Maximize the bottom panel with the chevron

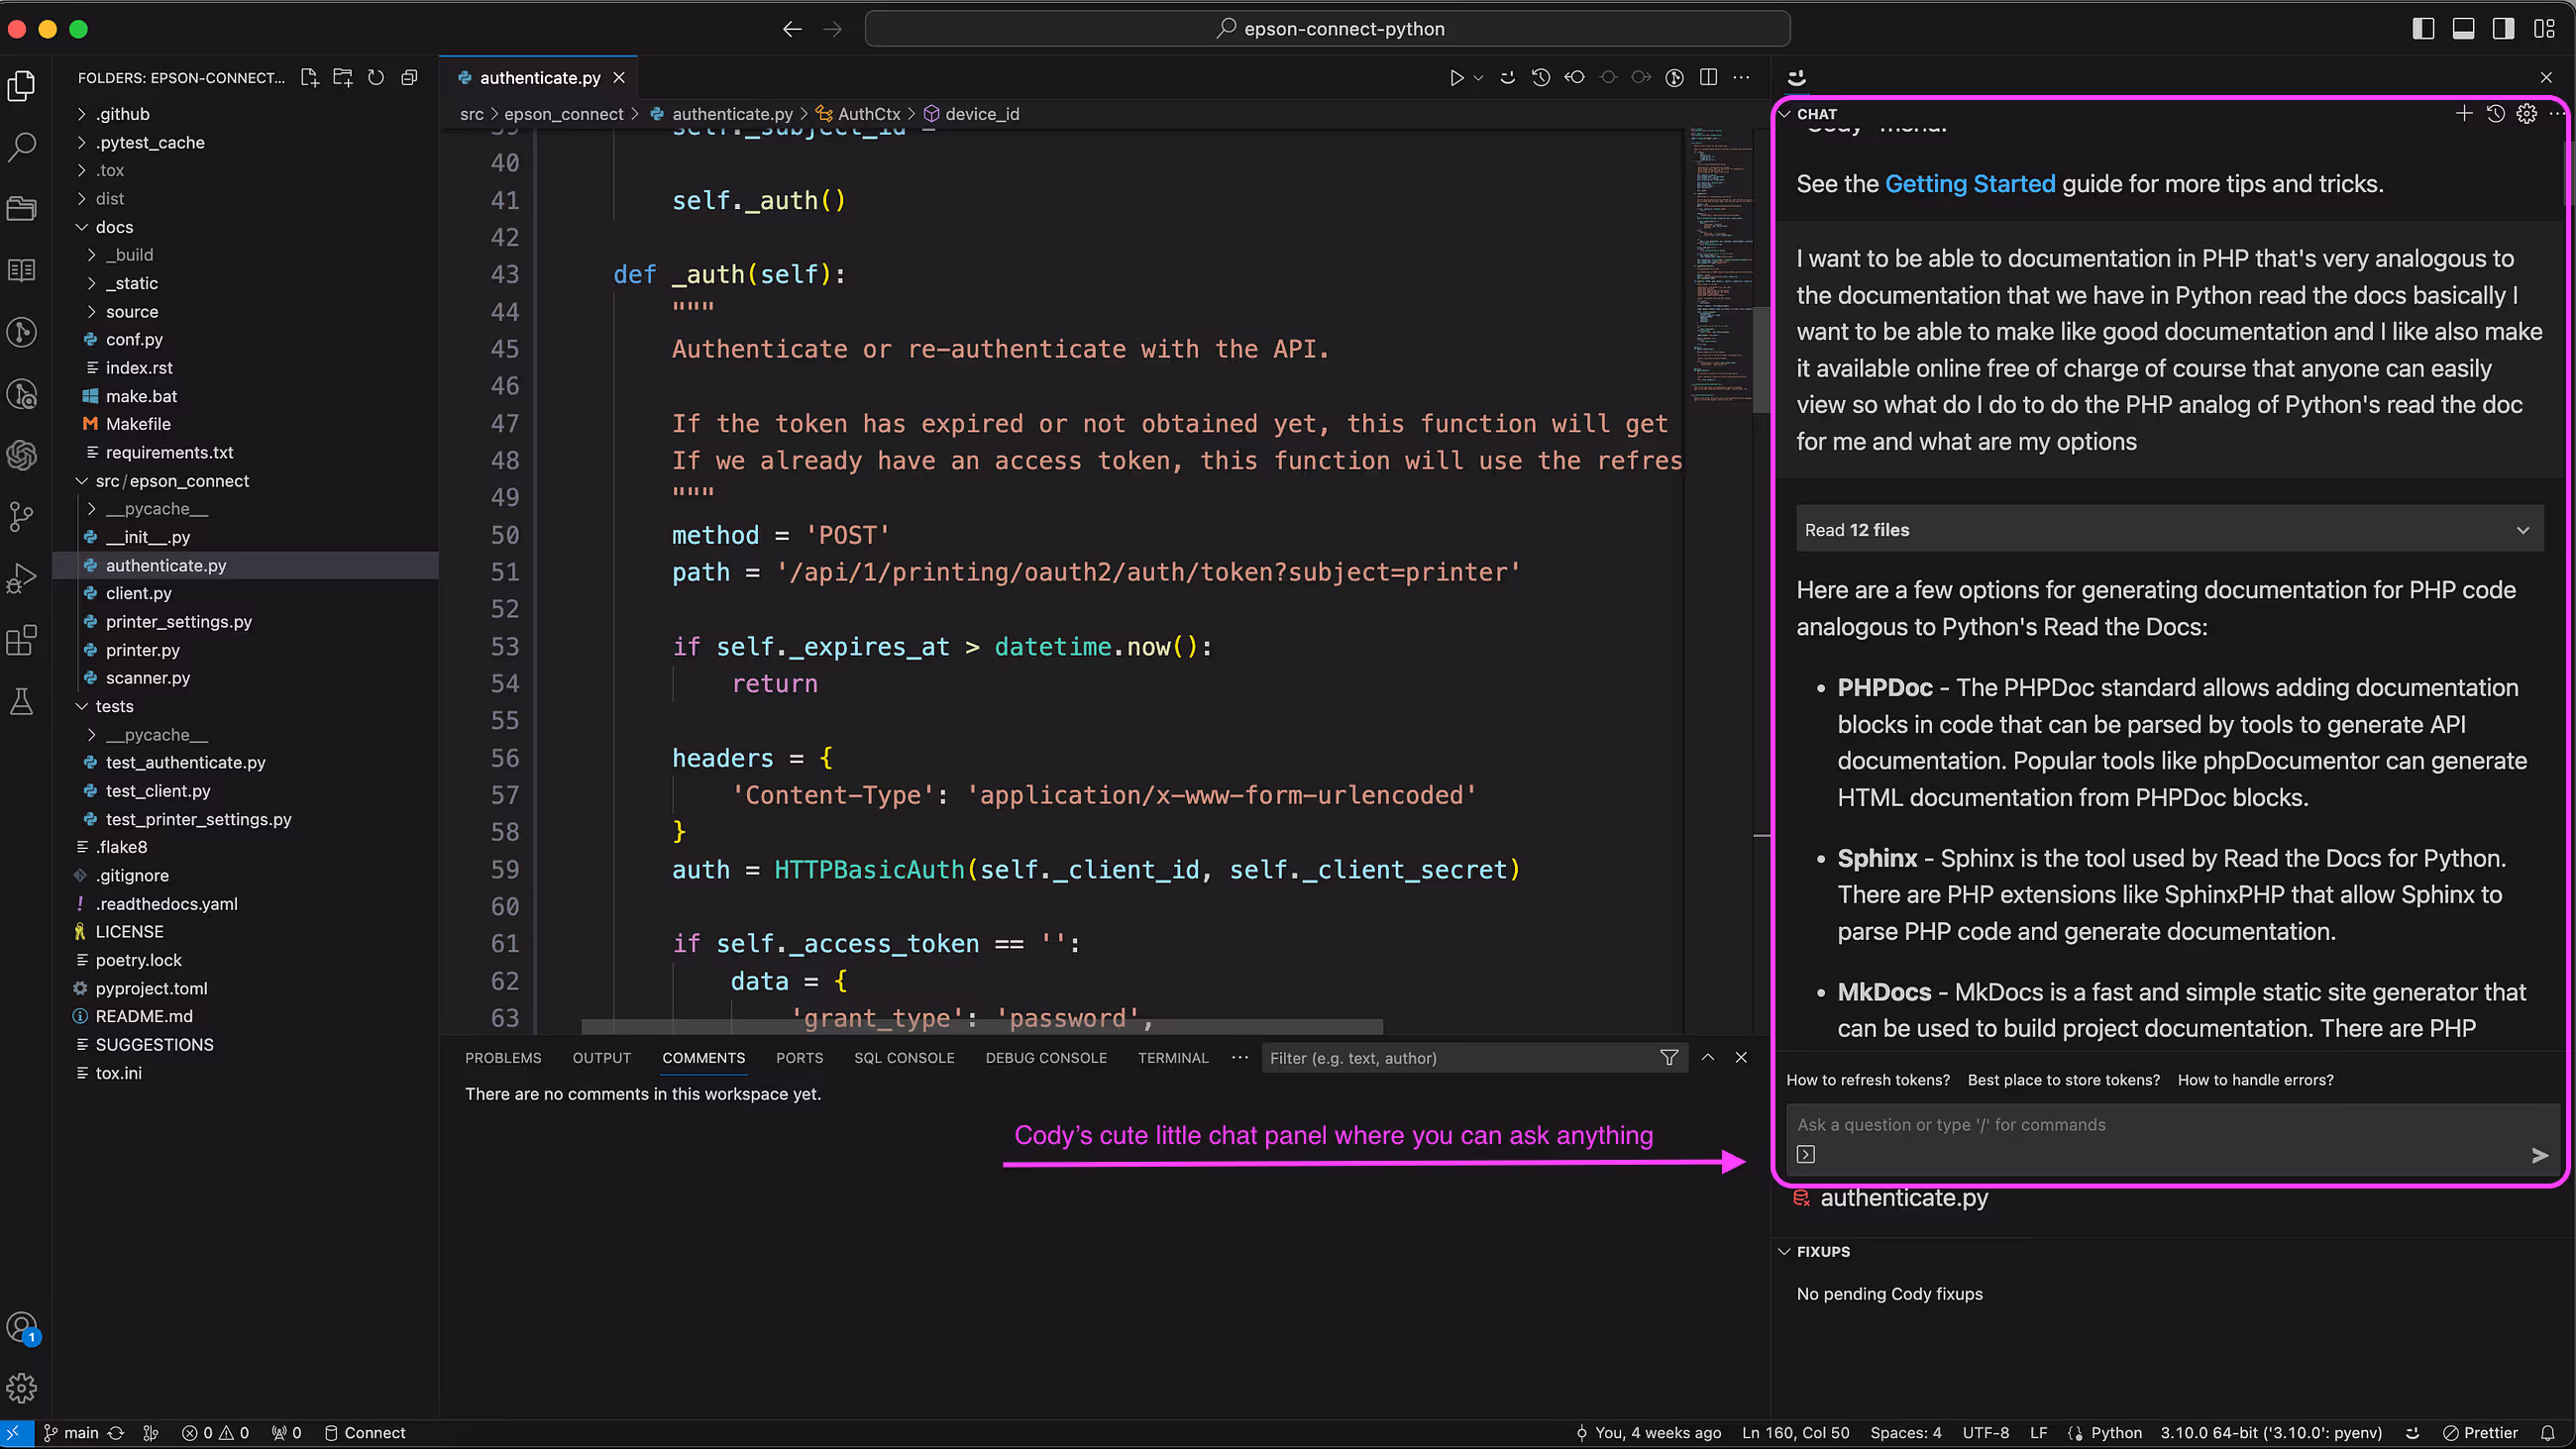pos(1708,1058)
